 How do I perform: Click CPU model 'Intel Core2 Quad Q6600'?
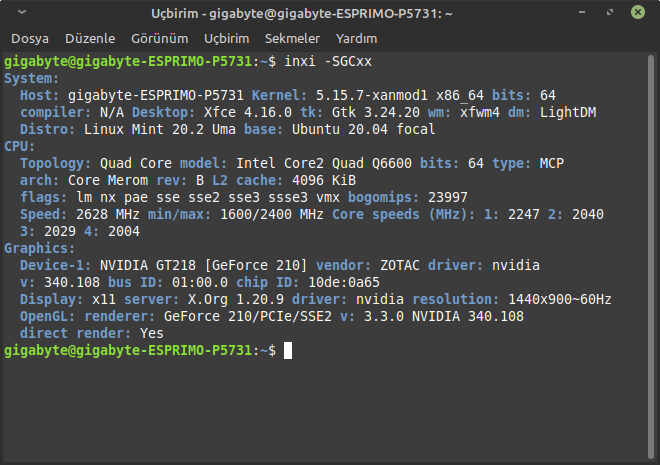[x=324, y=163]
